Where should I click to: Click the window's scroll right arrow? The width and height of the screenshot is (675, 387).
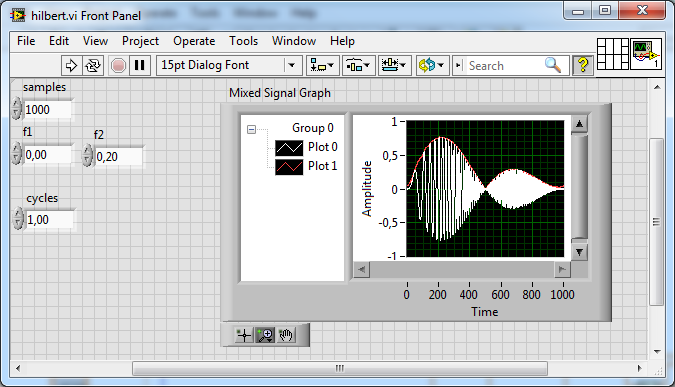pos(640,368)
